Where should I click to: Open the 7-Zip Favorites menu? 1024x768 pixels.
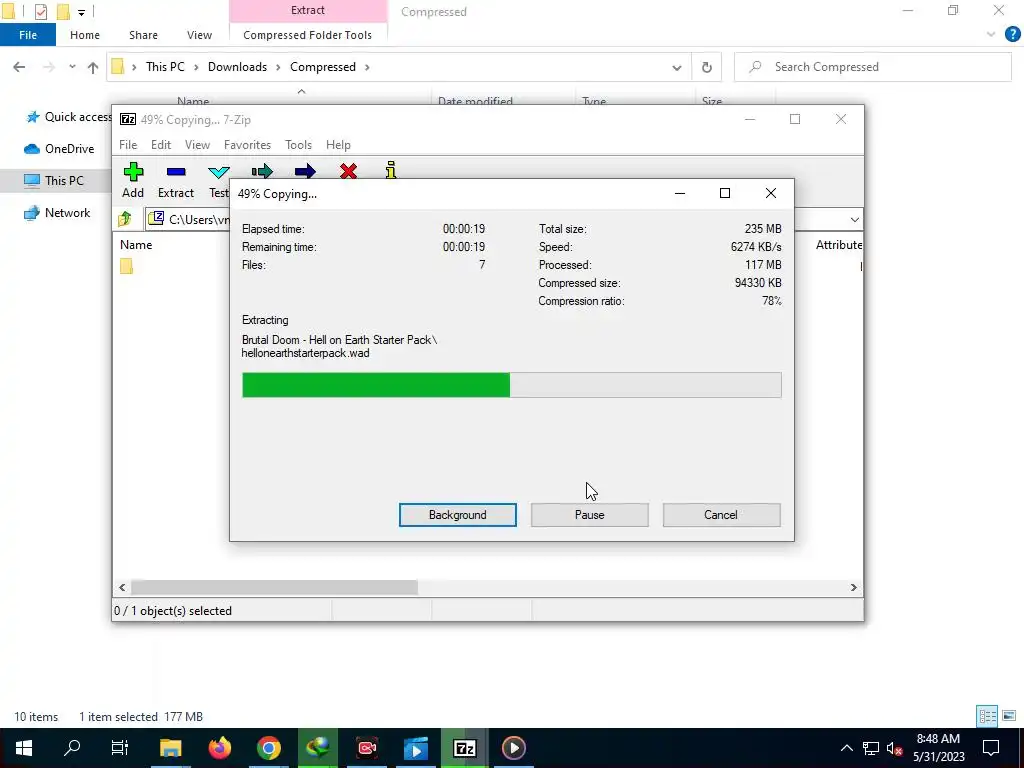click(x=247, y=145)
